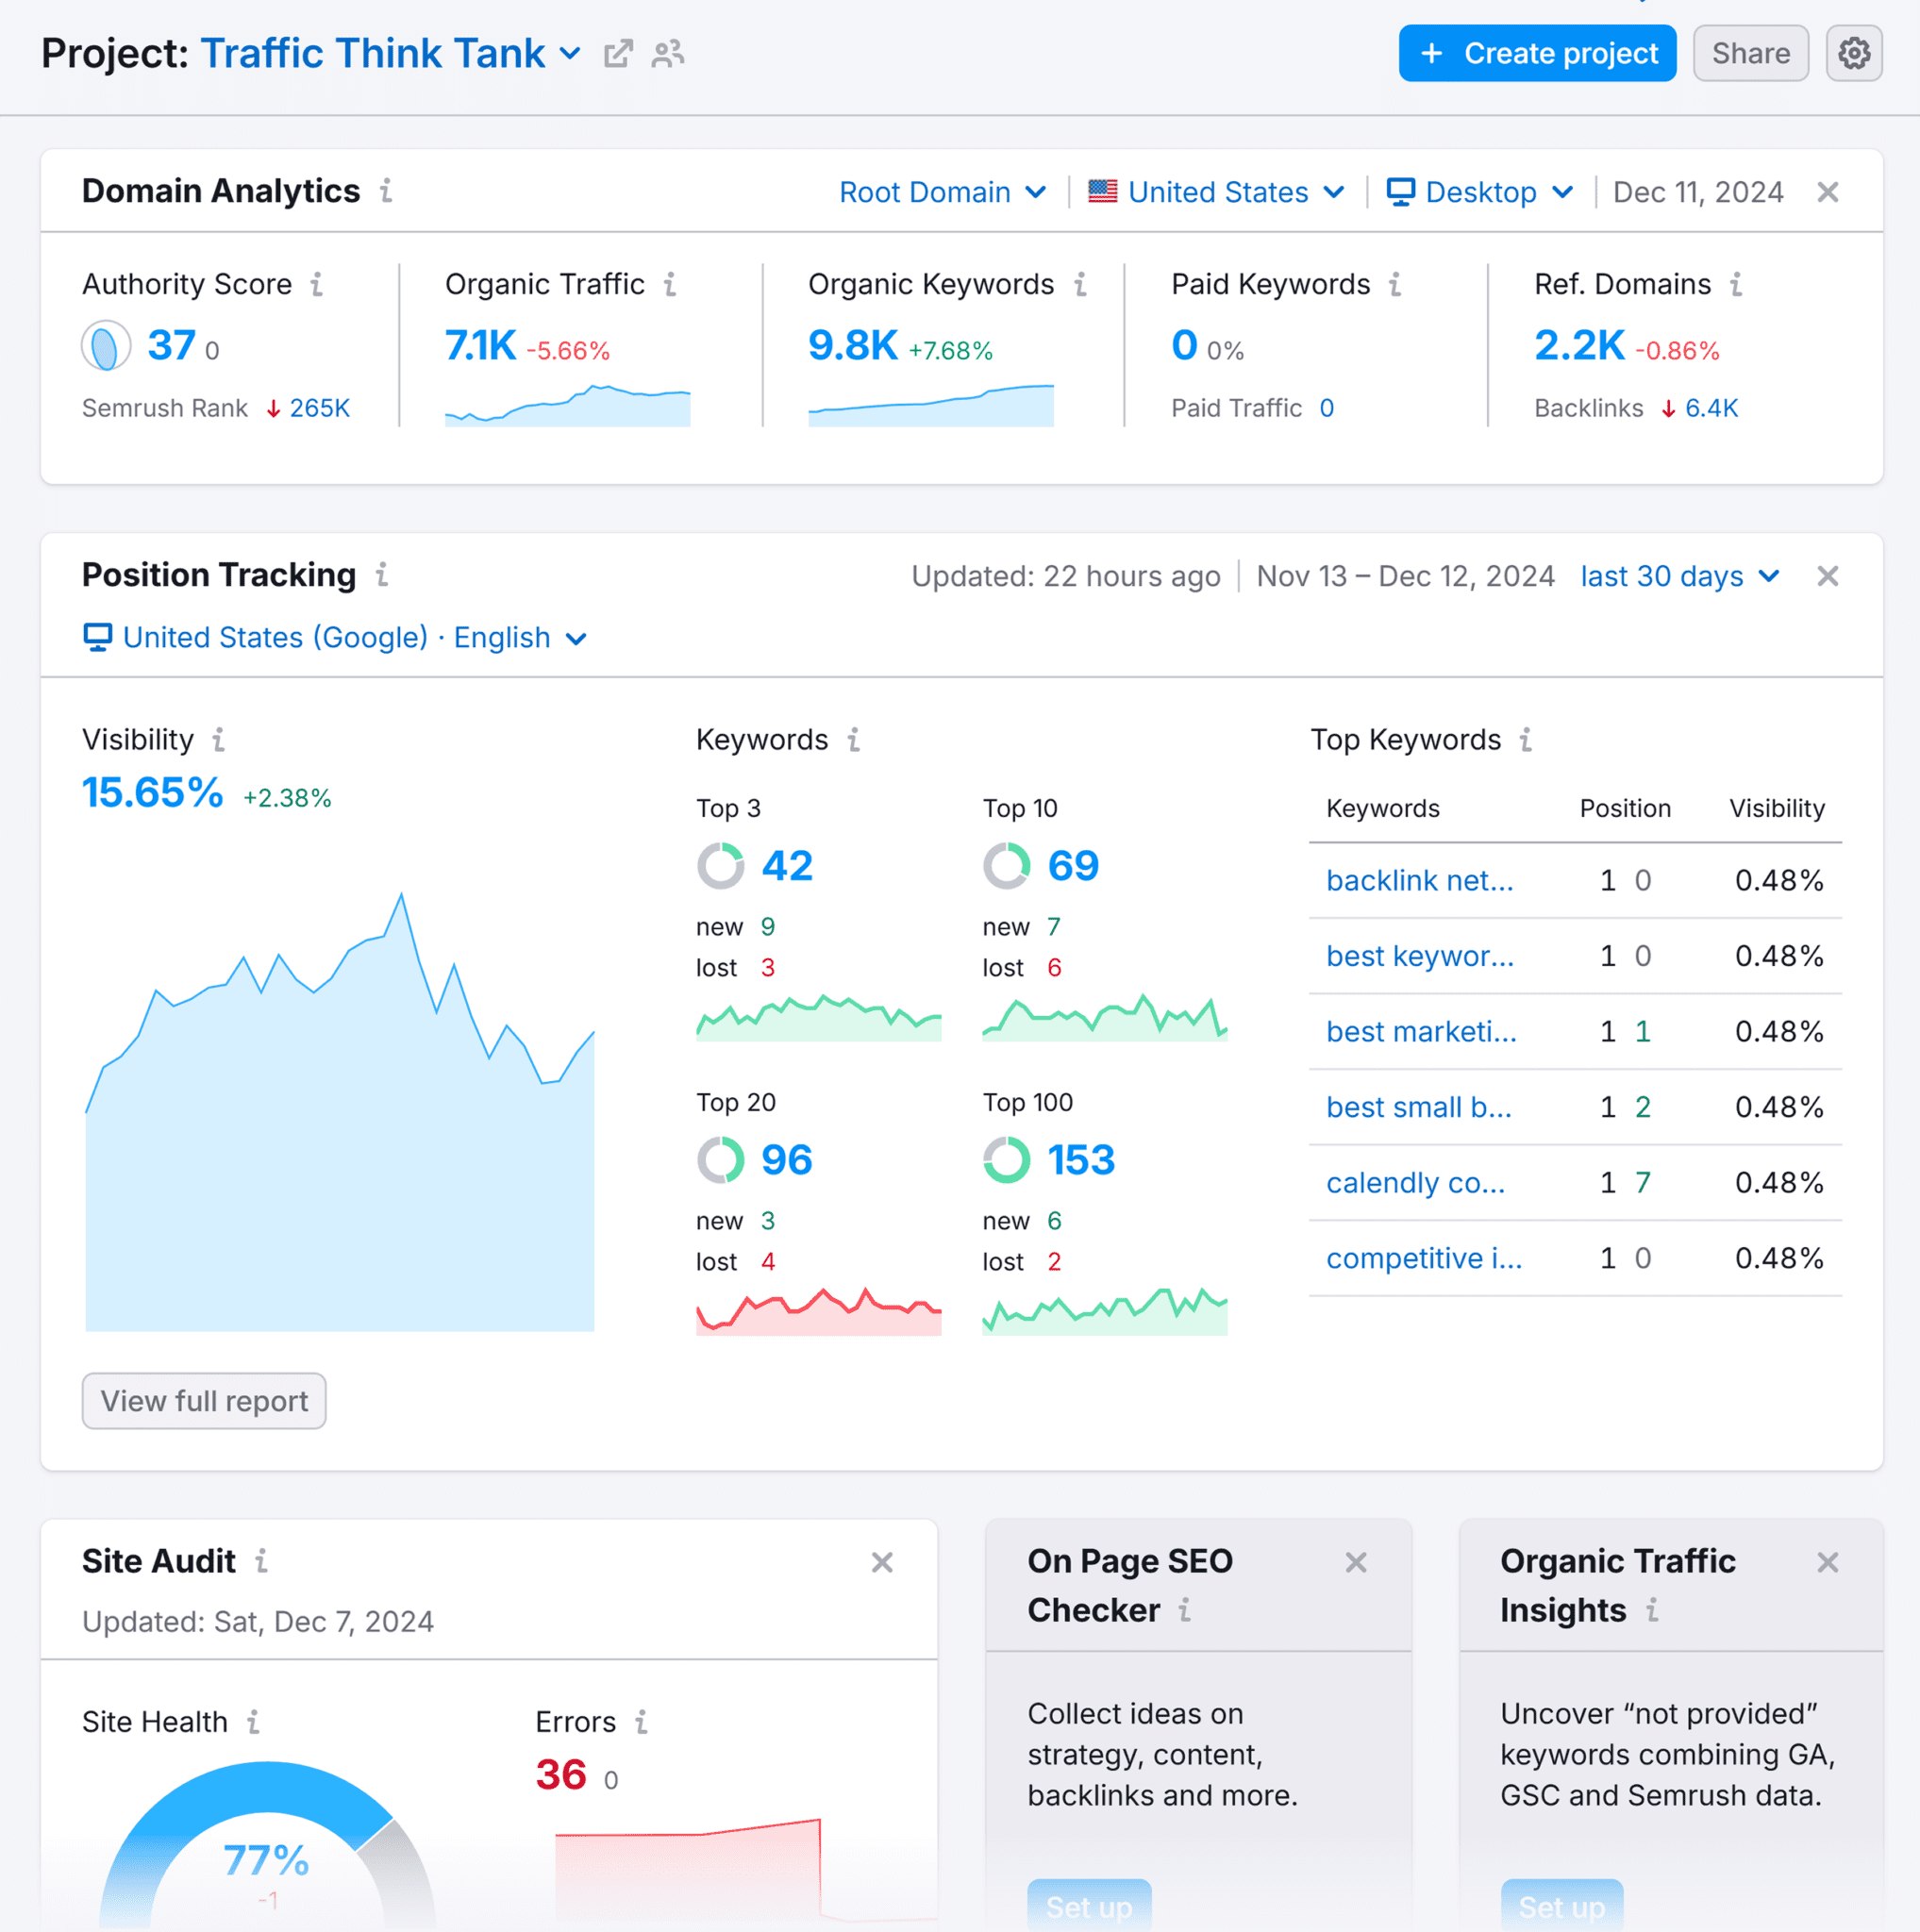The height and width of the screenshot is (1932, 1920).
Task: Click the Authority Score 37 value
Action: (171, 346)
